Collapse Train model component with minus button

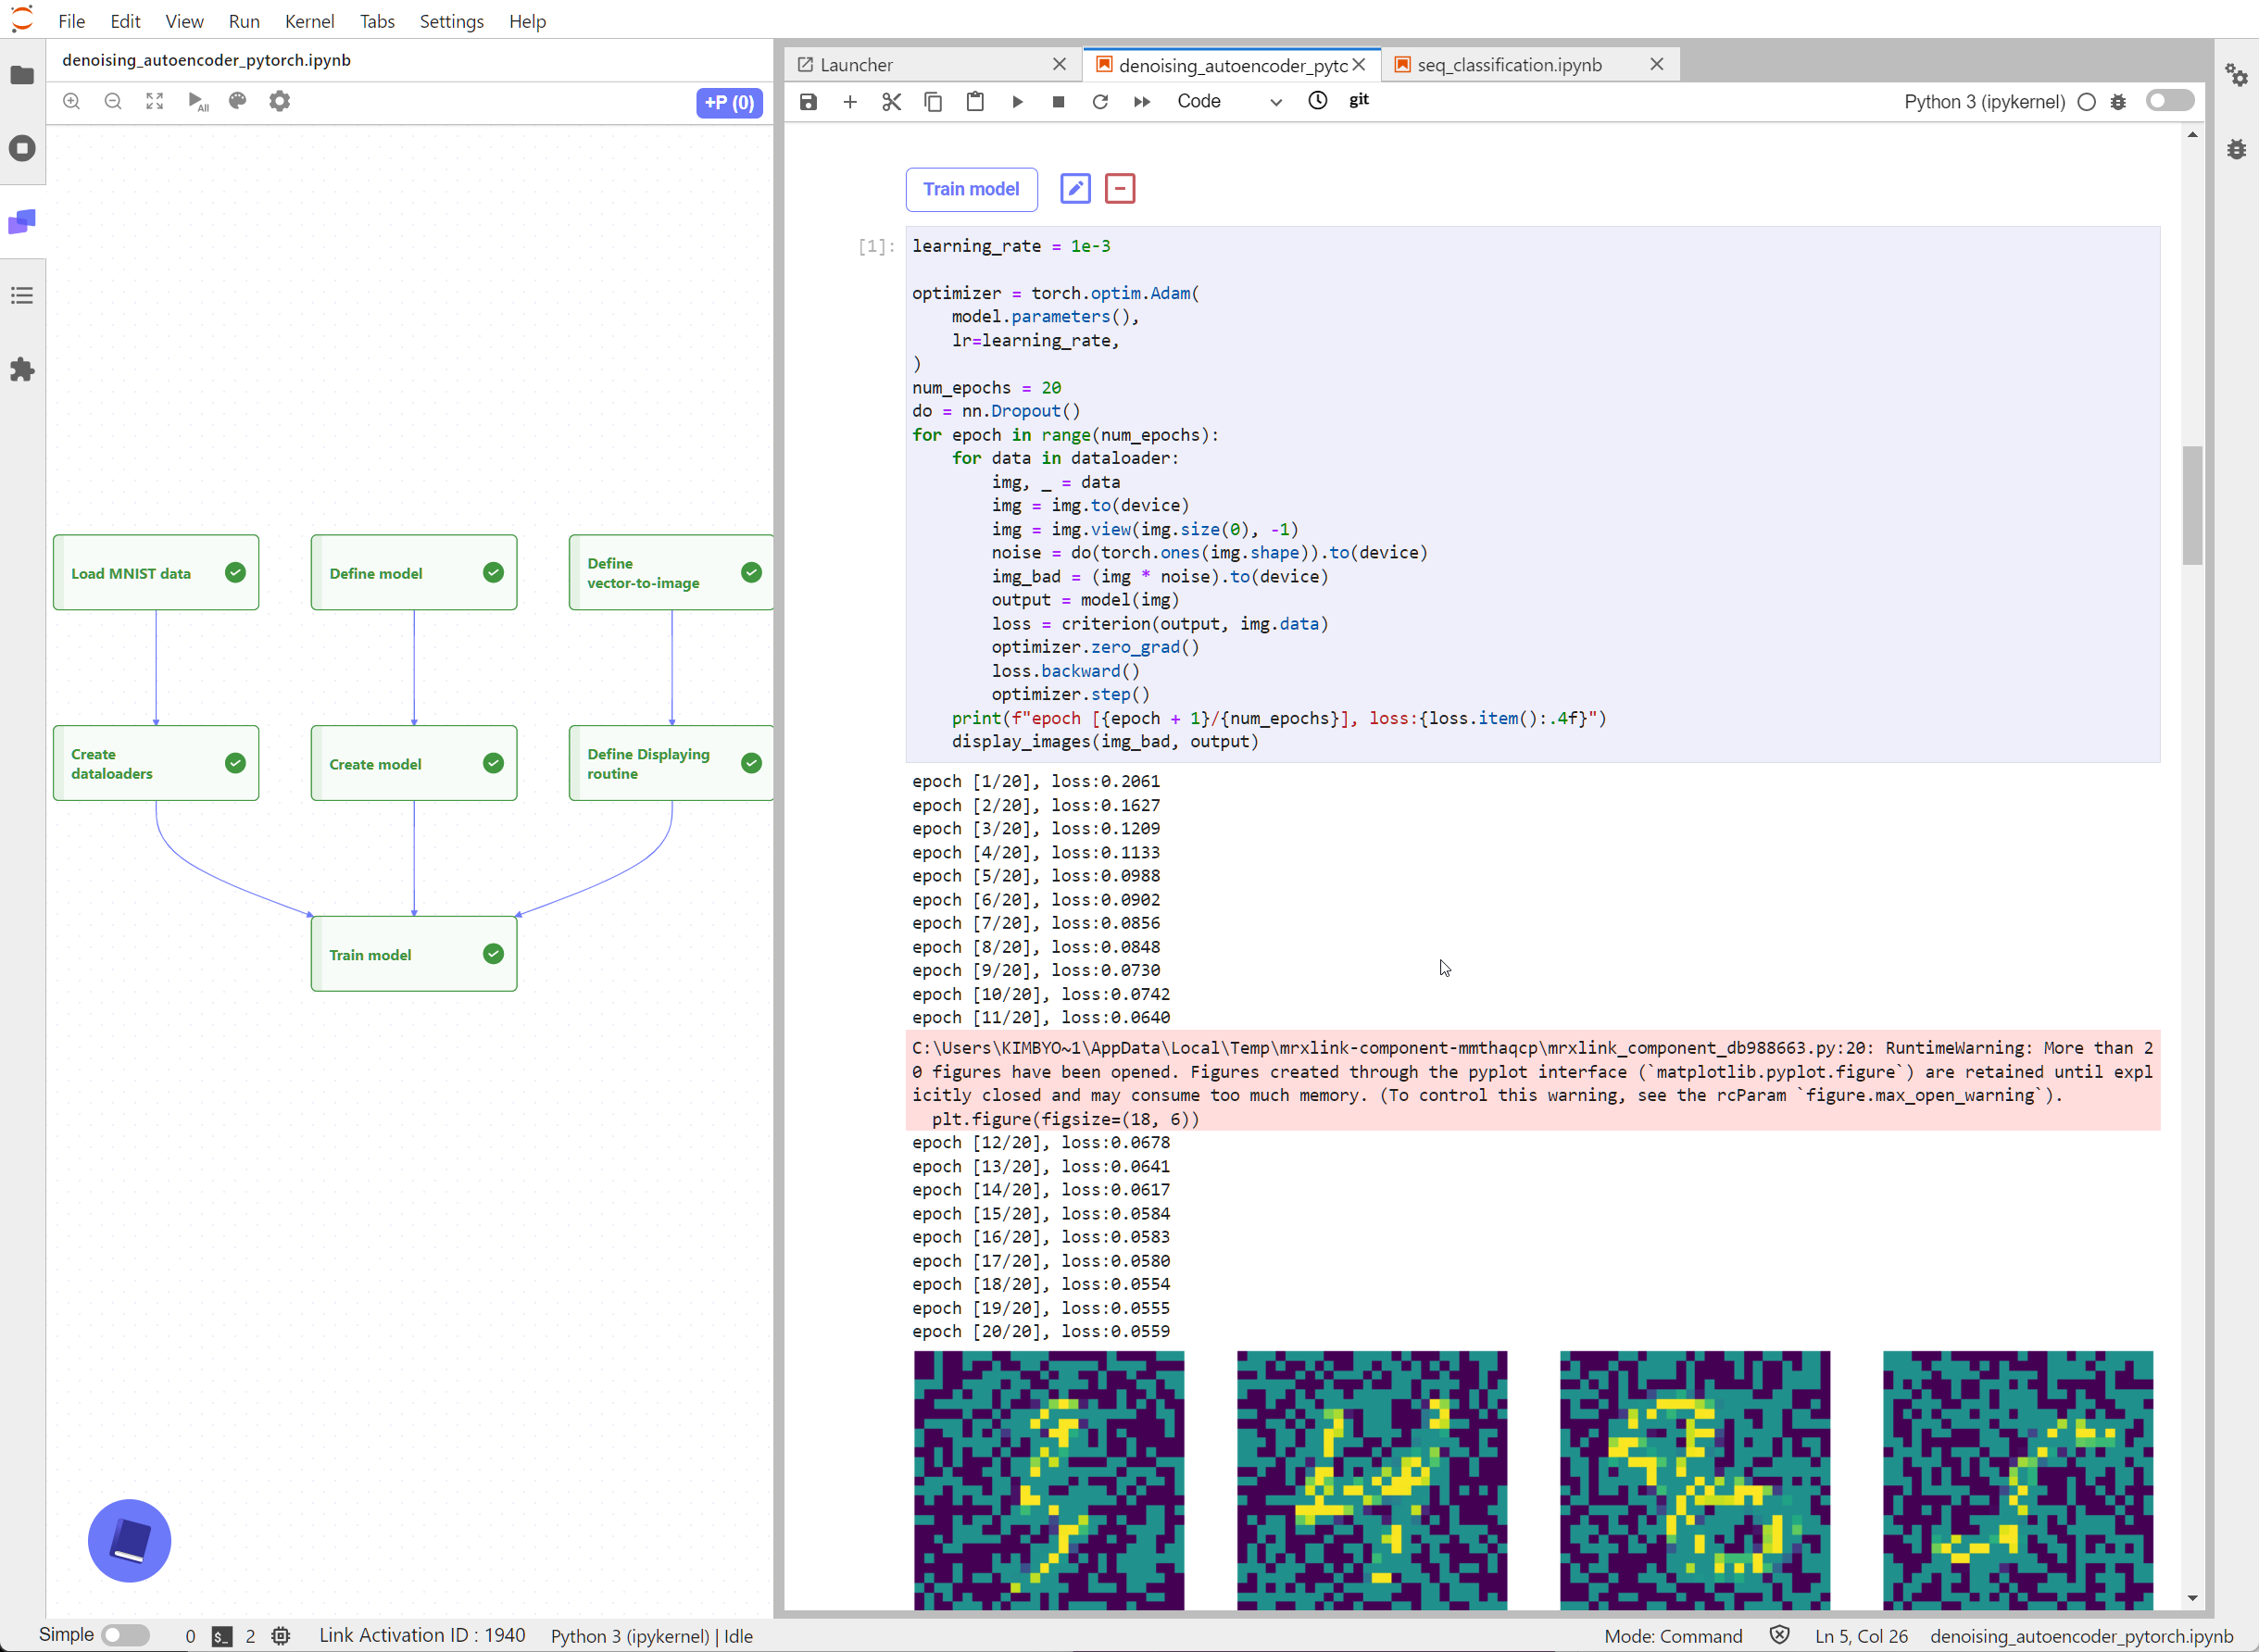(x=1119, y=189)
